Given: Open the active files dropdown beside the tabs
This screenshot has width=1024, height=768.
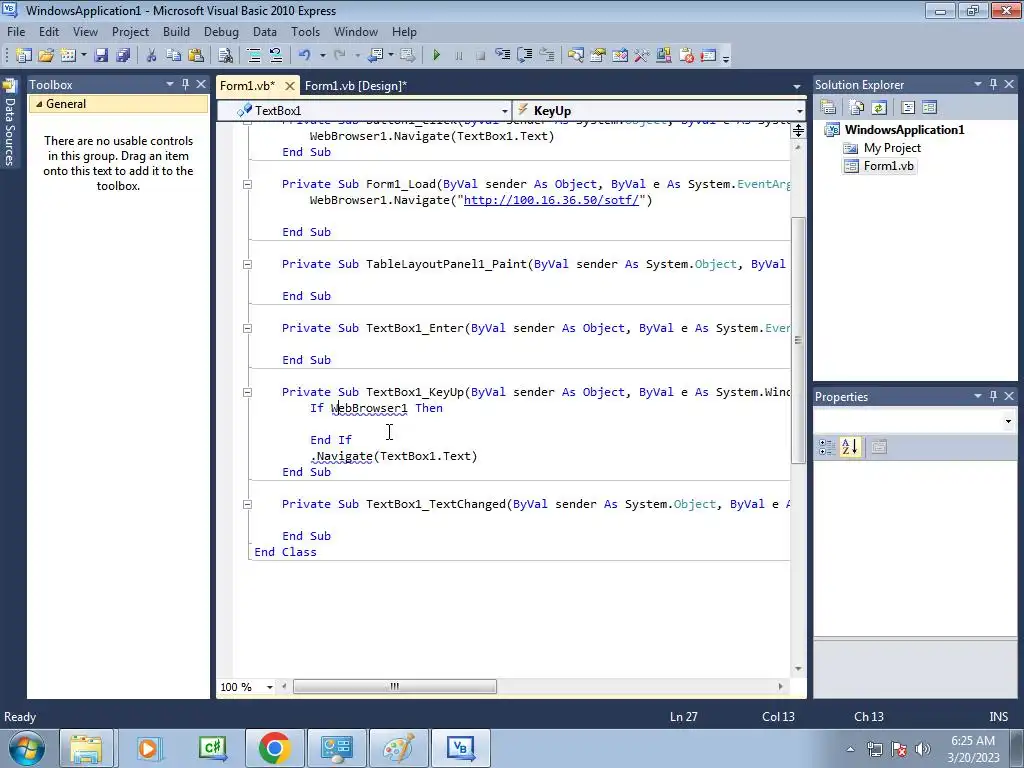Looking at the screenshot, I should click(797, 86).
